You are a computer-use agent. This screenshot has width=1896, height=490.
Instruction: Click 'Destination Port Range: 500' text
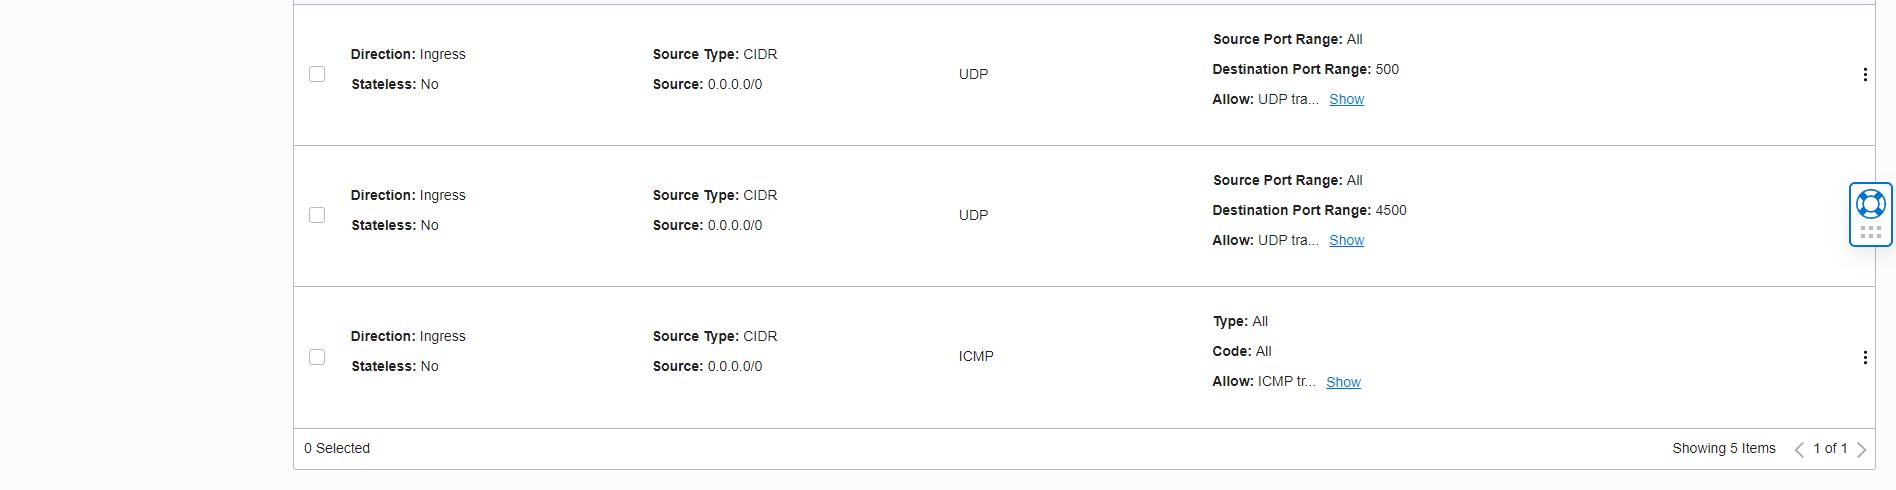pyautogui.click(x=1305, y=70)
